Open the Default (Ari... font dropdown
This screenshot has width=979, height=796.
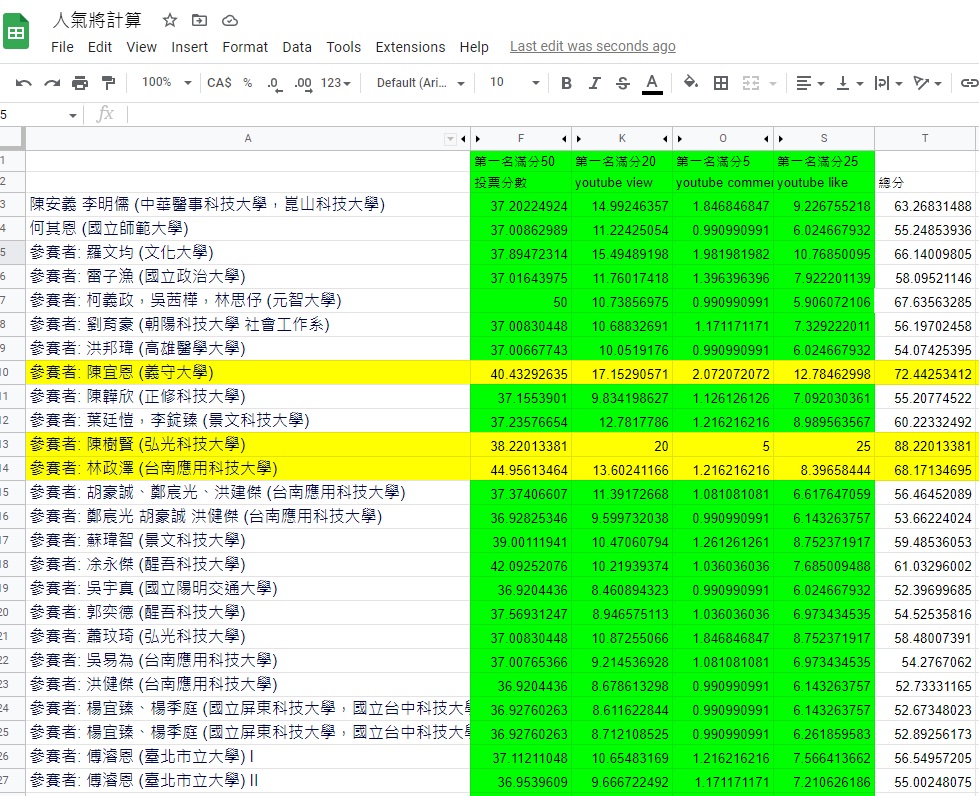click(x=421, y=83)
